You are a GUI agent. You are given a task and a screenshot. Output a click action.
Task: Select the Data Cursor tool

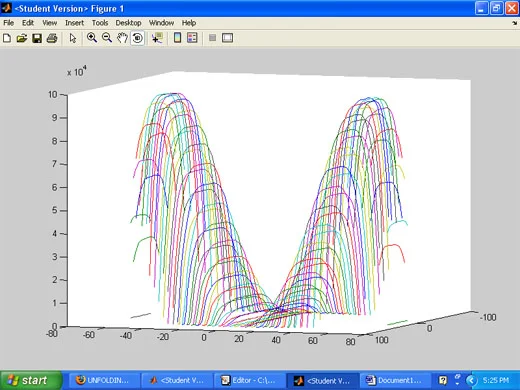(x=157, y=38)
